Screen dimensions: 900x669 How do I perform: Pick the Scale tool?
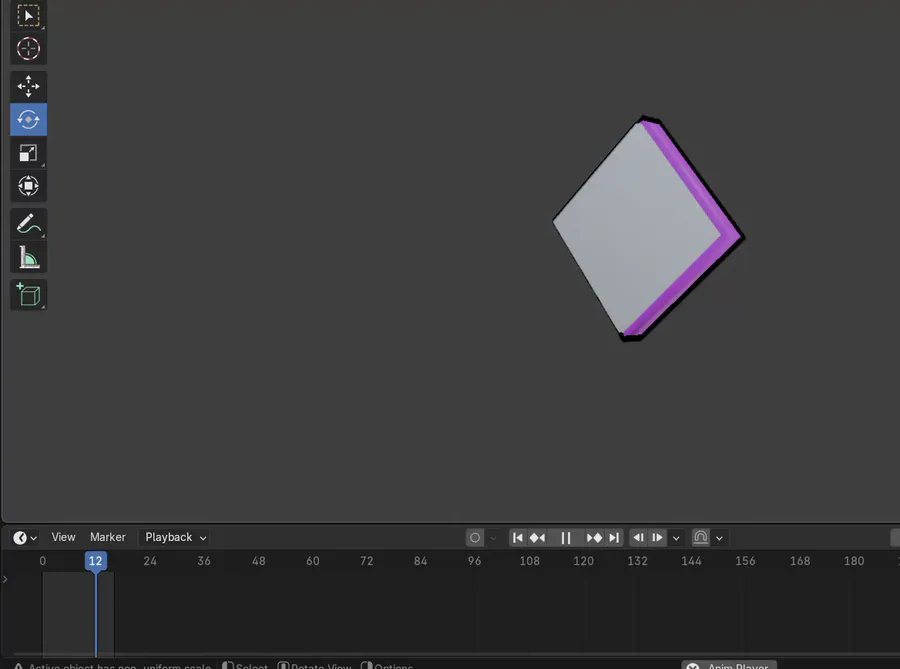[28, 153]
